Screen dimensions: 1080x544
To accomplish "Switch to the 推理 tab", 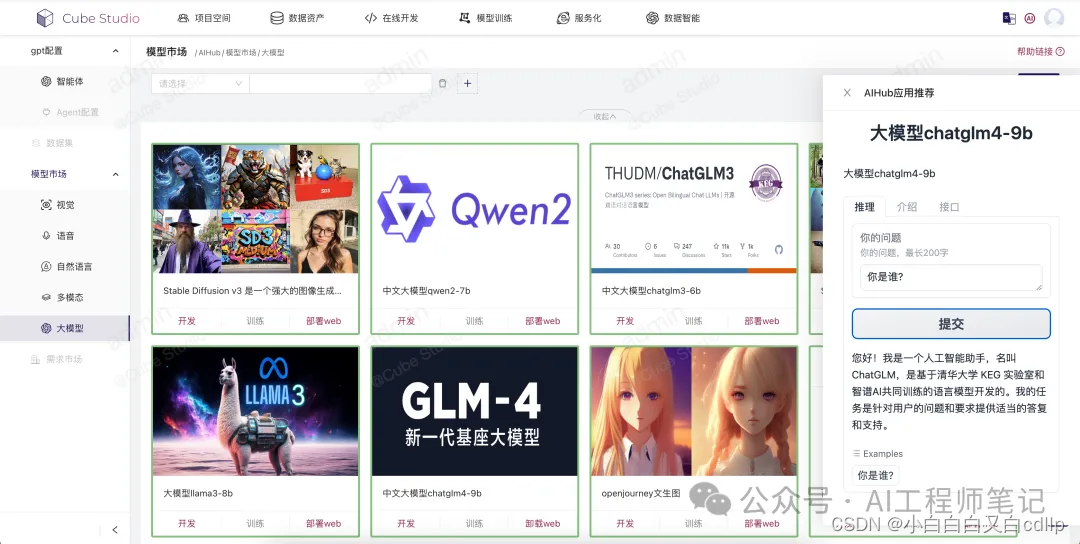I will (x=864, y=207).
